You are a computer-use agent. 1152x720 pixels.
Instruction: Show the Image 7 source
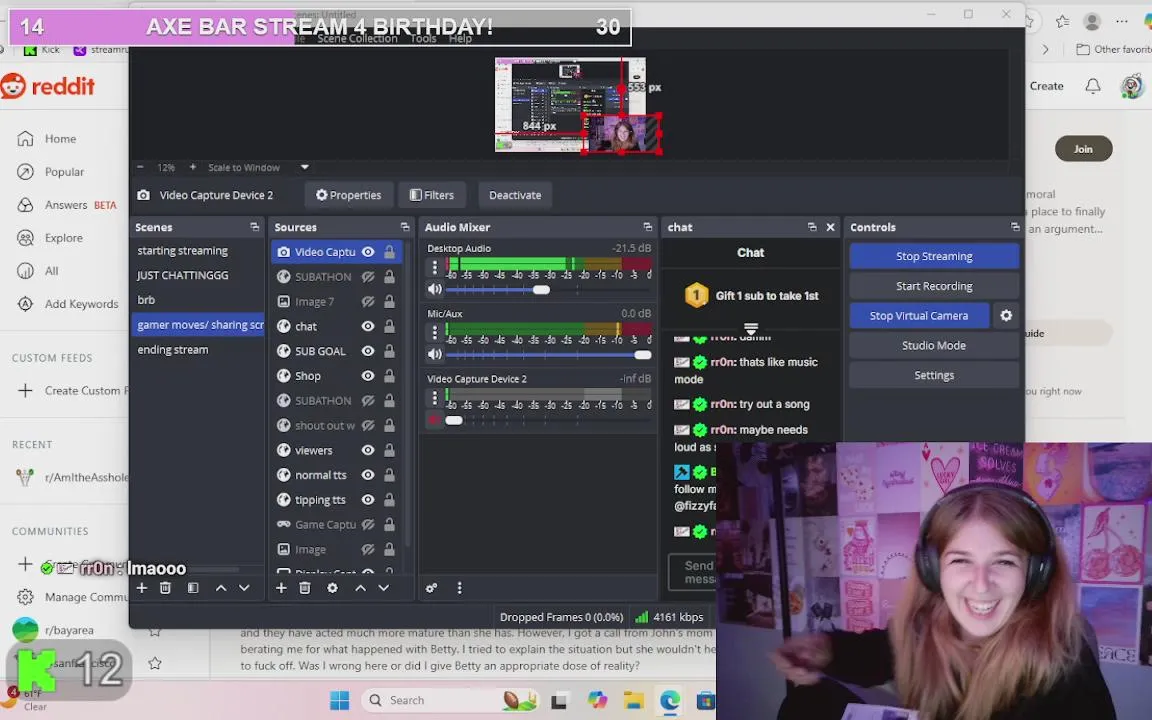click(x=368, y=301)
